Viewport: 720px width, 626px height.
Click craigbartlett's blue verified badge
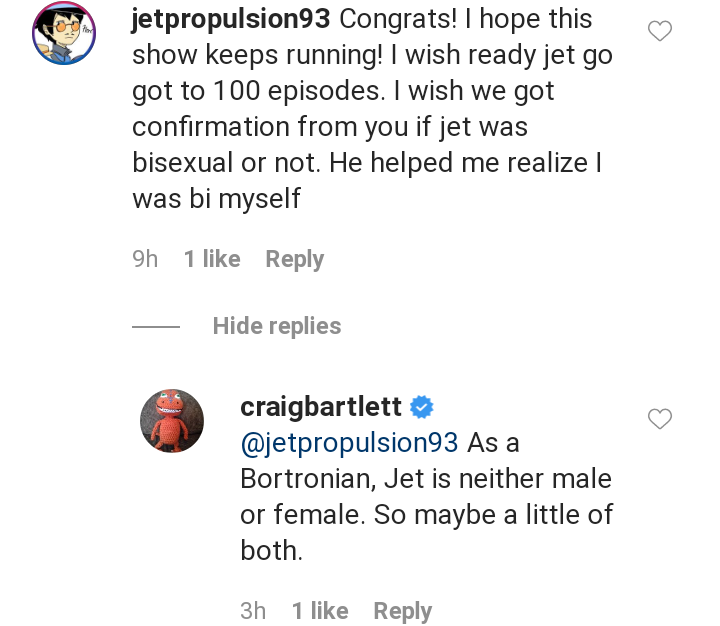(x=422, y=407)
